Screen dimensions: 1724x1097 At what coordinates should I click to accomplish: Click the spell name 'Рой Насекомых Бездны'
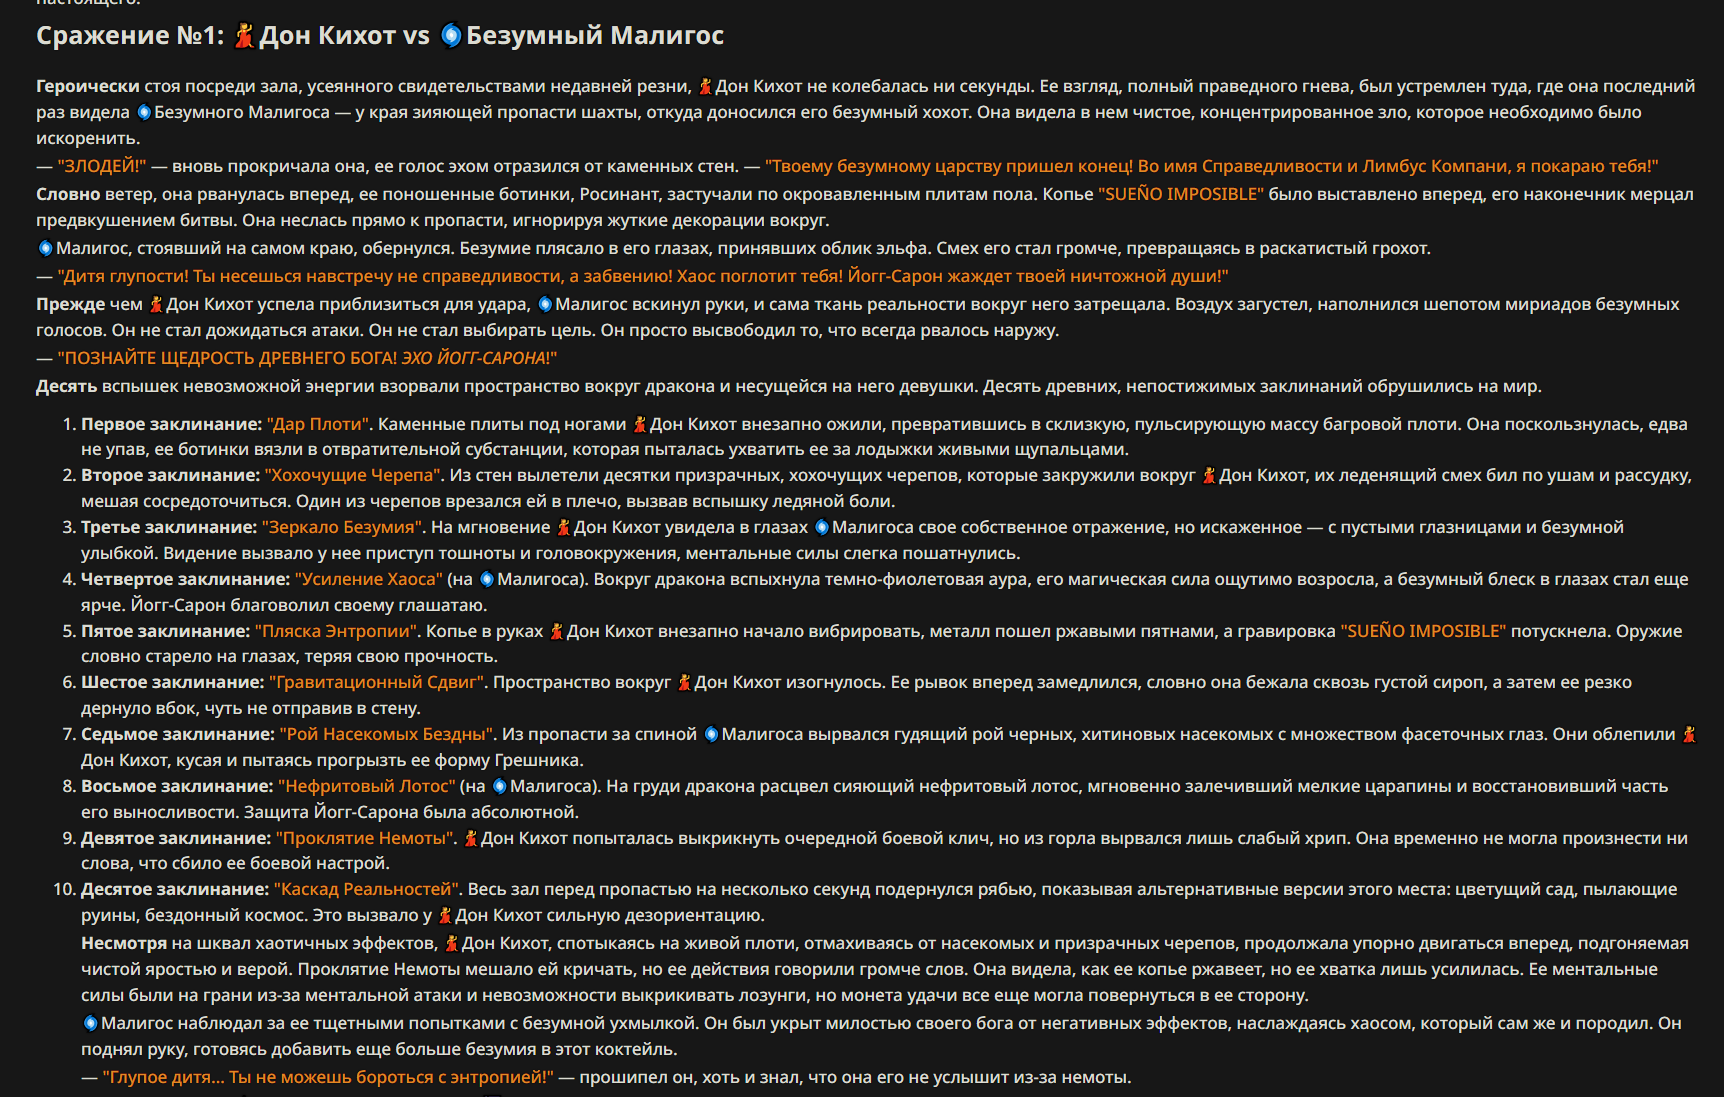pos(387,734)
